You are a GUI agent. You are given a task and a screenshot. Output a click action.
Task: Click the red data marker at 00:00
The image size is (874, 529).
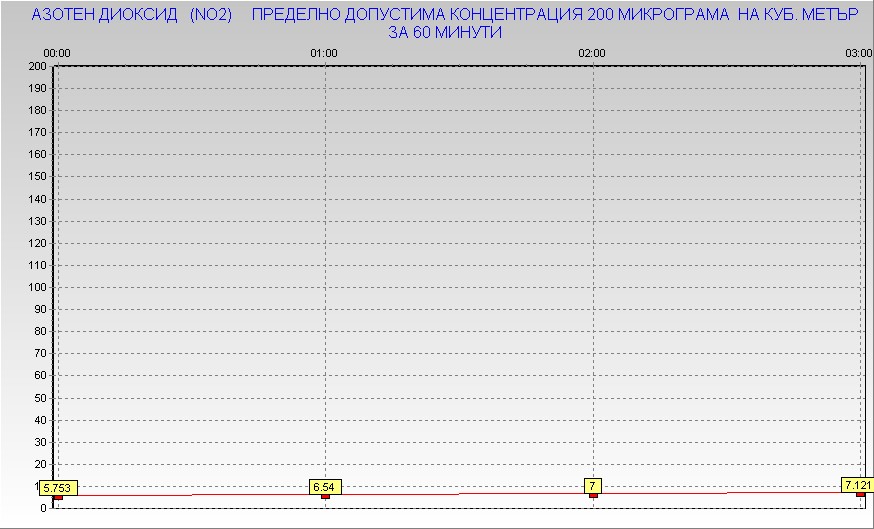[58, 497]
